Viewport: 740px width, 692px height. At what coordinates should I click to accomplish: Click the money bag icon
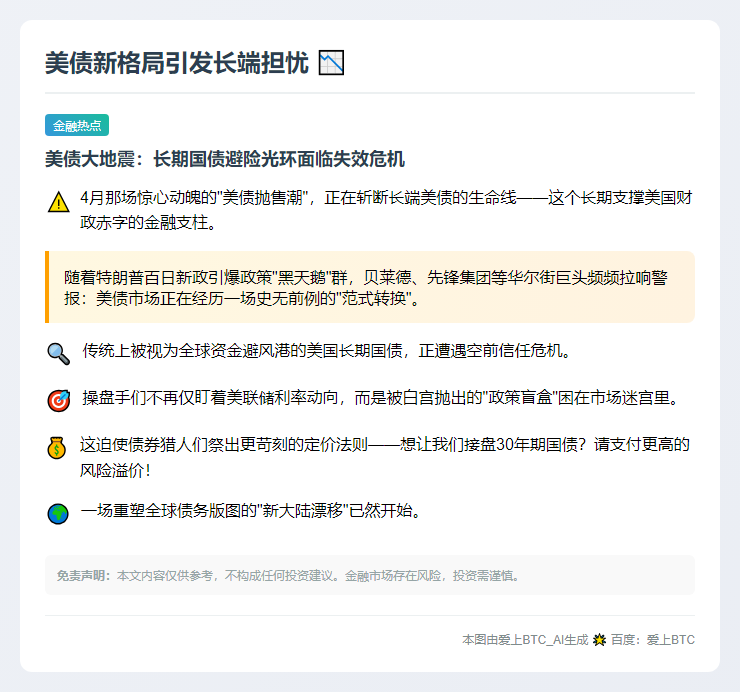click(x=57, y=448)
